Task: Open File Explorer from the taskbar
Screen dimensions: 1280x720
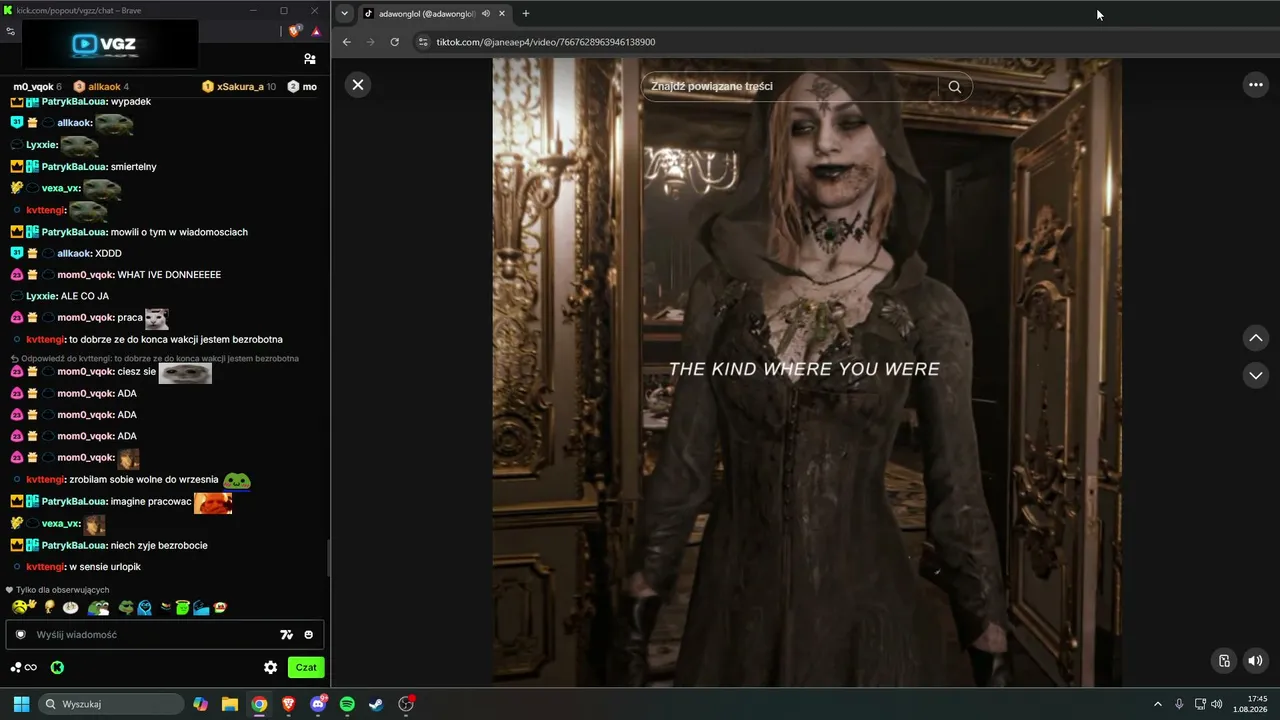Action: point(230,704)
